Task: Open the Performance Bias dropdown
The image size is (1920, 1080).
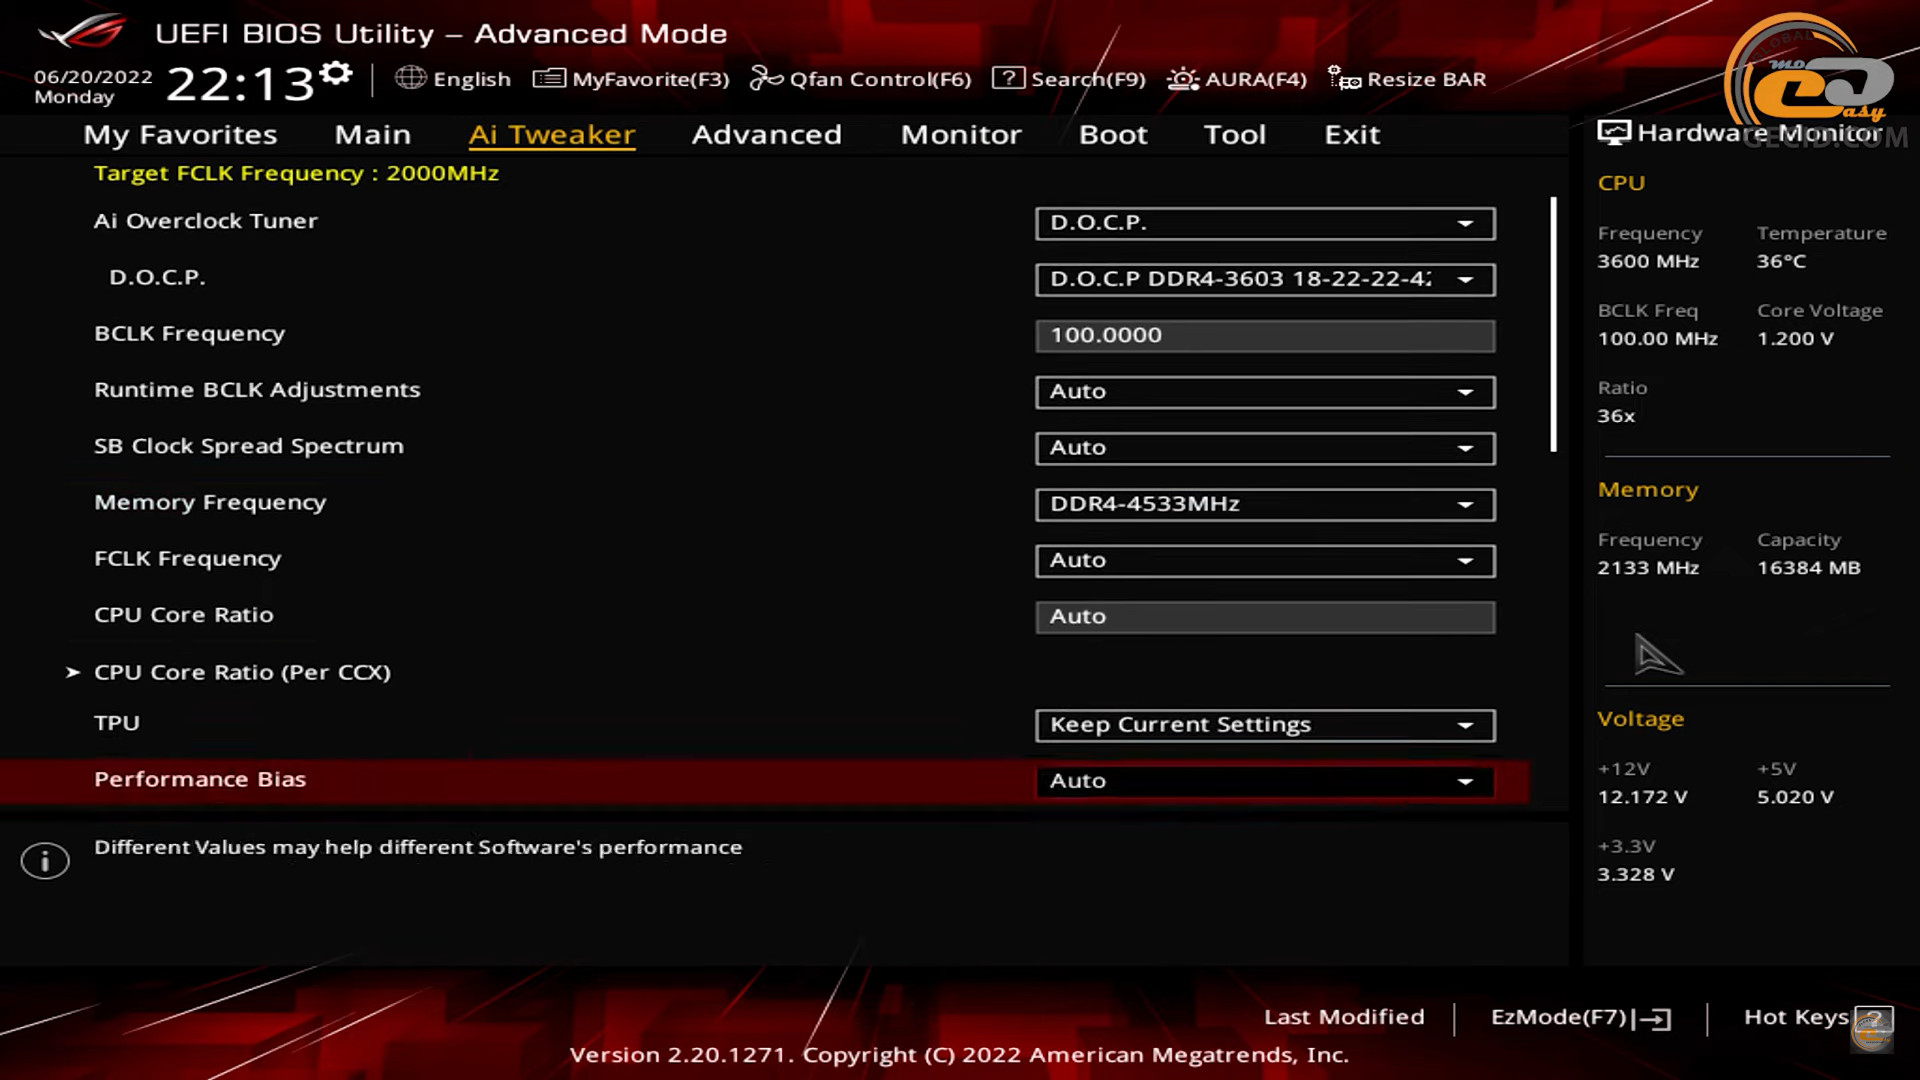Action: click(x=1265, y=781)
